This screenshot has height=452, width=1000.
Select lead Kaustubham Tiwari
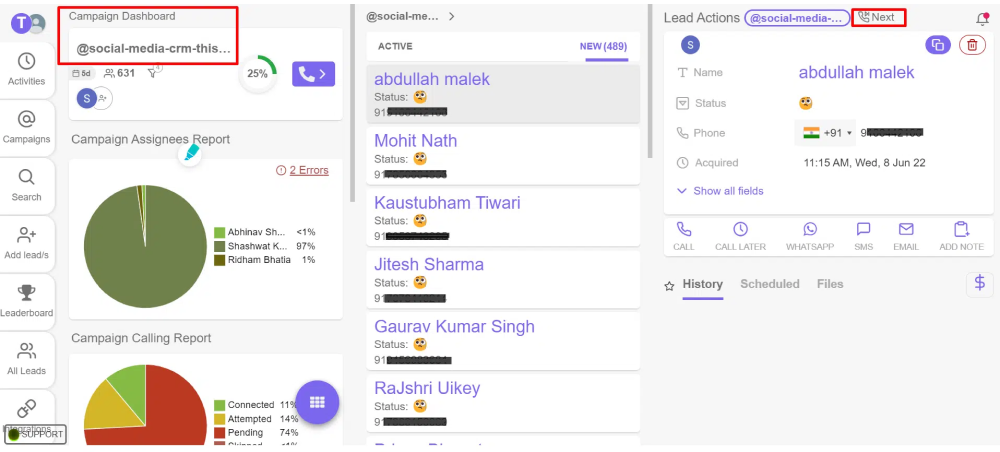tap(503, 218)
